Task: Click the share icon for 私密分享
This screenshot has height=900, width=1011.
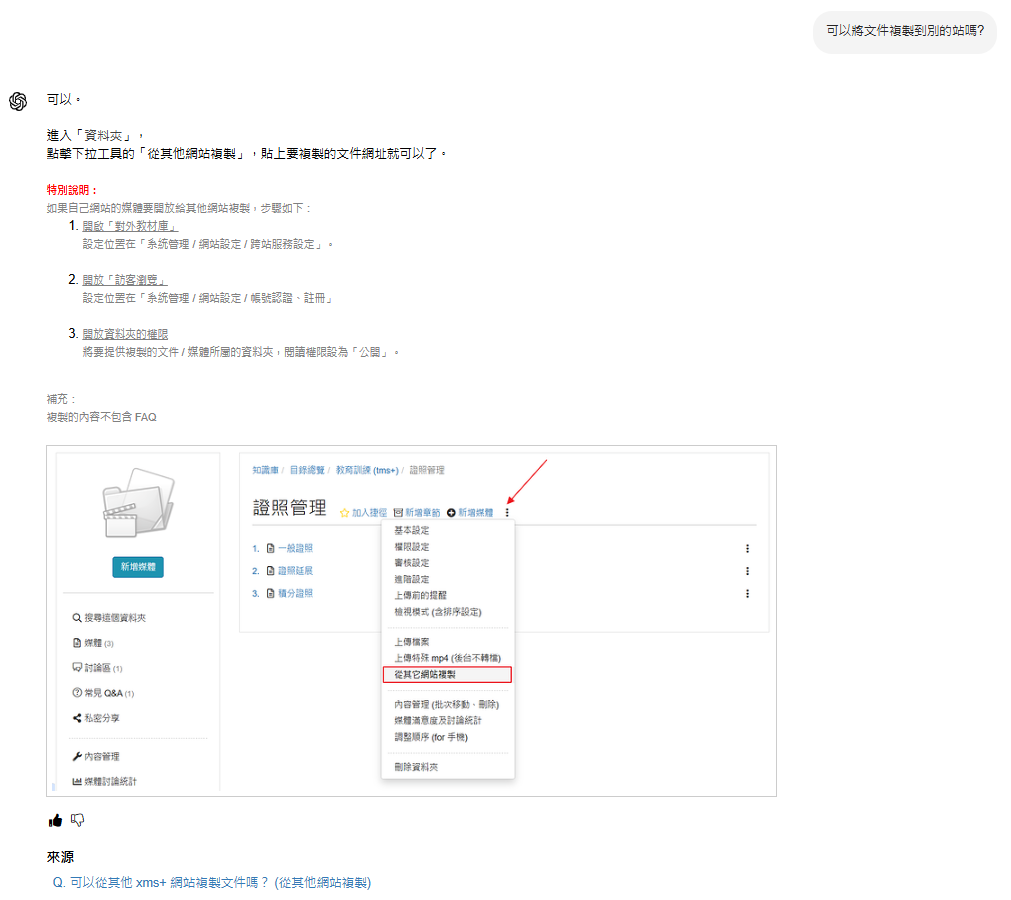Action: (x=77, y=718)
